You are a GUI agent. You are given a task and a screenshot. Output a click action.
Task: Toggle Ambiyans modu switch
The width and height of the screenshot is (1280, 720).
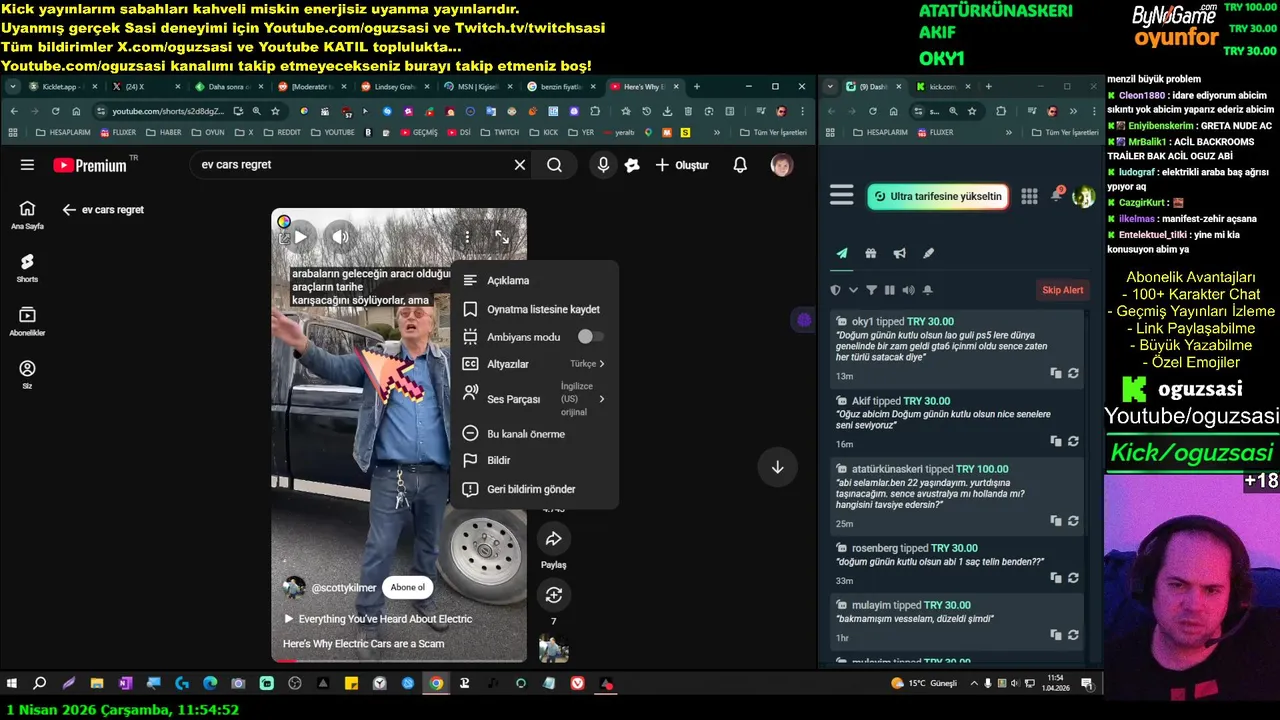coord(590,337)
